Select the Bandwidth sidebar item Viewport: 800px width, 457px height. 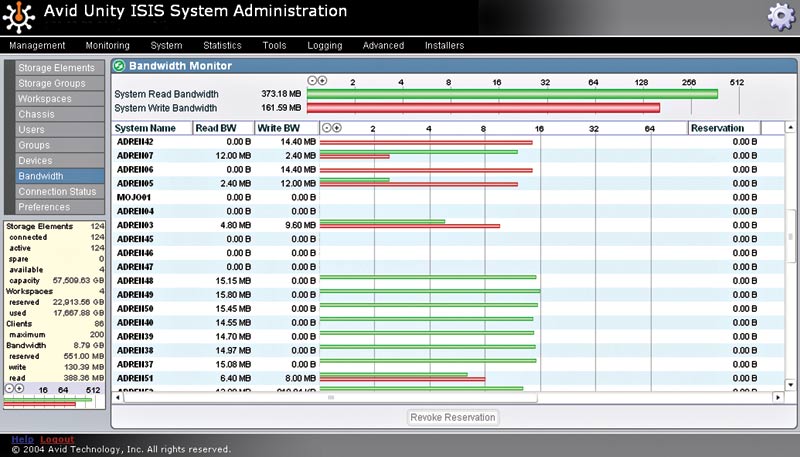tap(60, 176)
